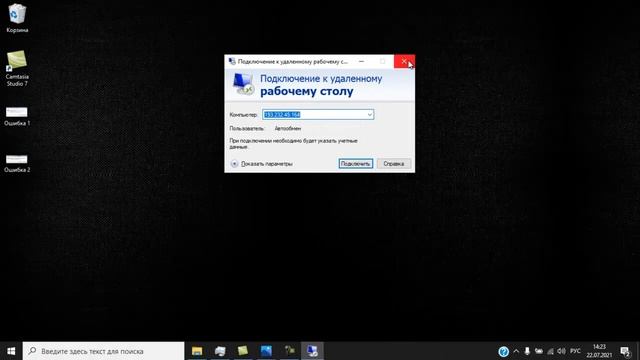Open the volume control tray icon
The width and height of the screenshot is (640, 360).
(x=562, y=351)
